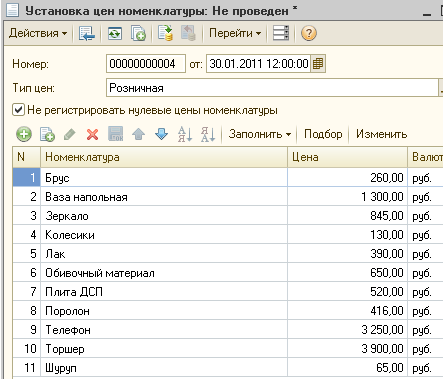Open the Заполнить dropdown
The height and width of the screenshot is (379, 443).
click(x=260, y=134)
